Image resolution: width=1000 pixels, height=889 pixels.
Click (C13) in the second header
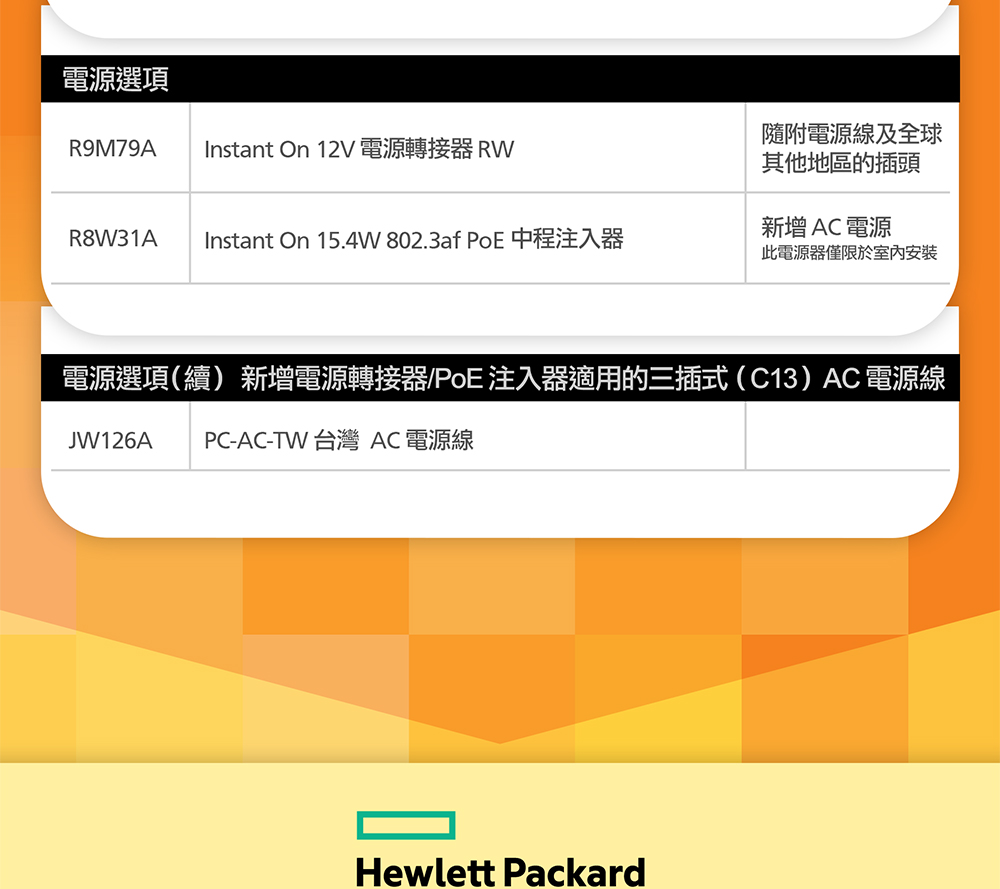click(774, 379)
